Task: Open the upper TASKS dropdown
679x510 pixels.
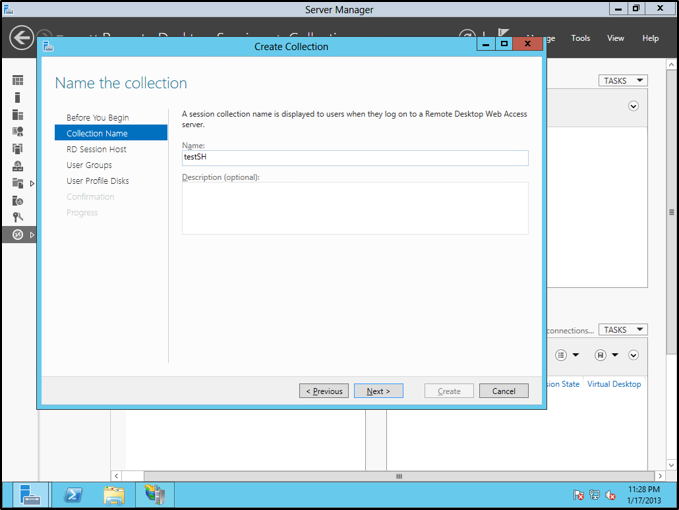Action: [x=623, y=80]
